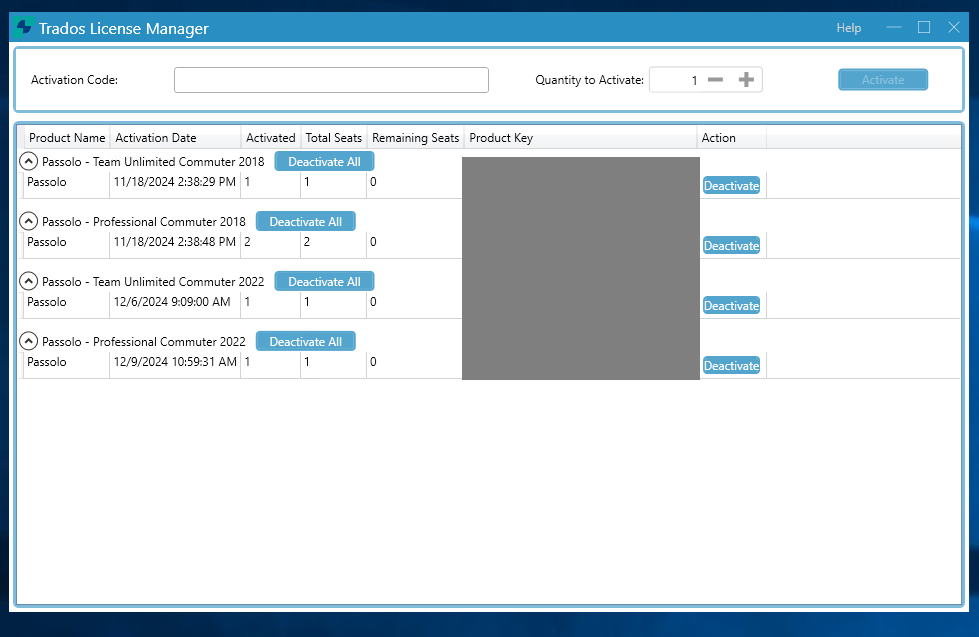Deactivate All for Team Unlimited Commuter 2018
Screen dimensions: 979x637
coord(324,161)
